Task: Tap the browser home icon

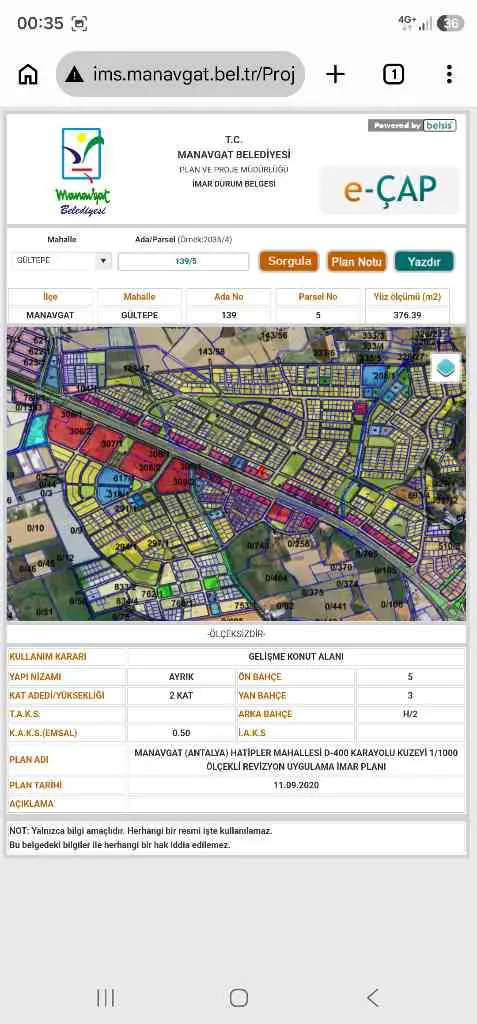Action: (x=28, y=74)
